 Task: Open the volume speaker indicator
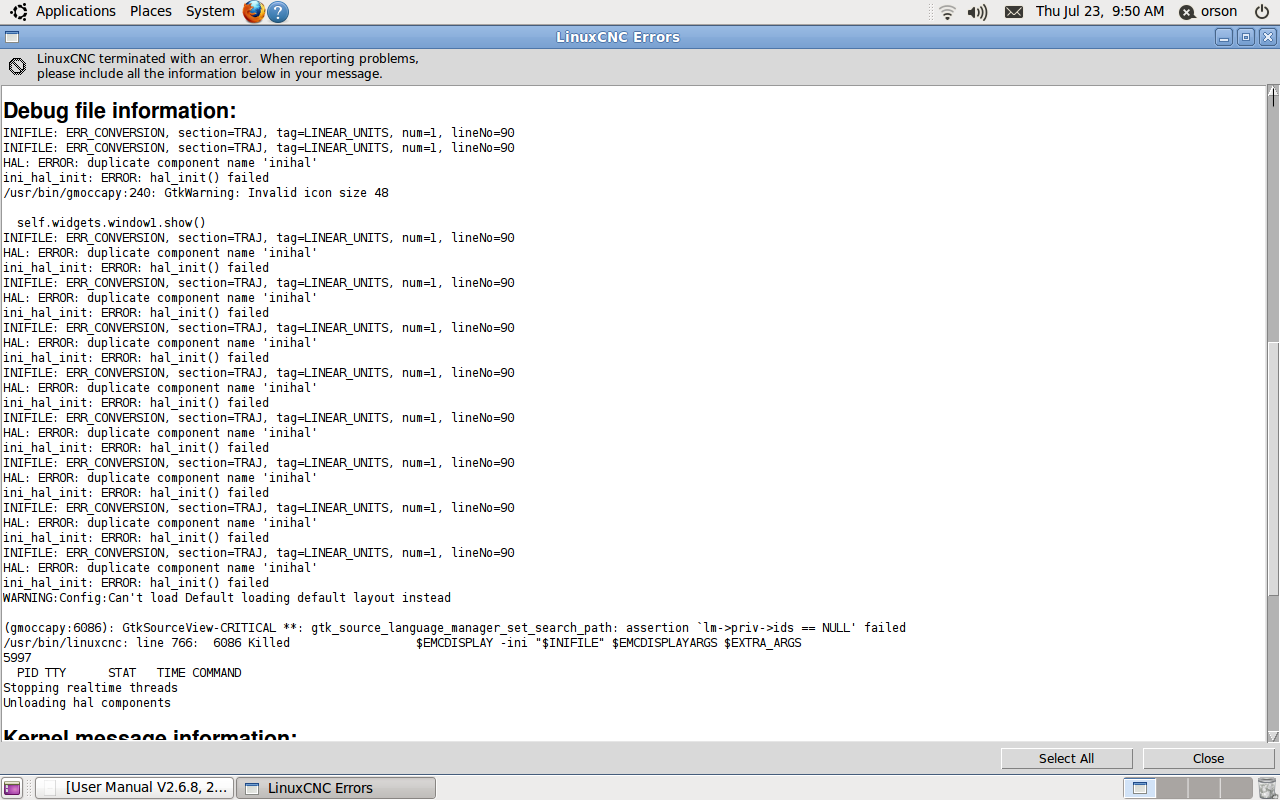coord(977,12)
